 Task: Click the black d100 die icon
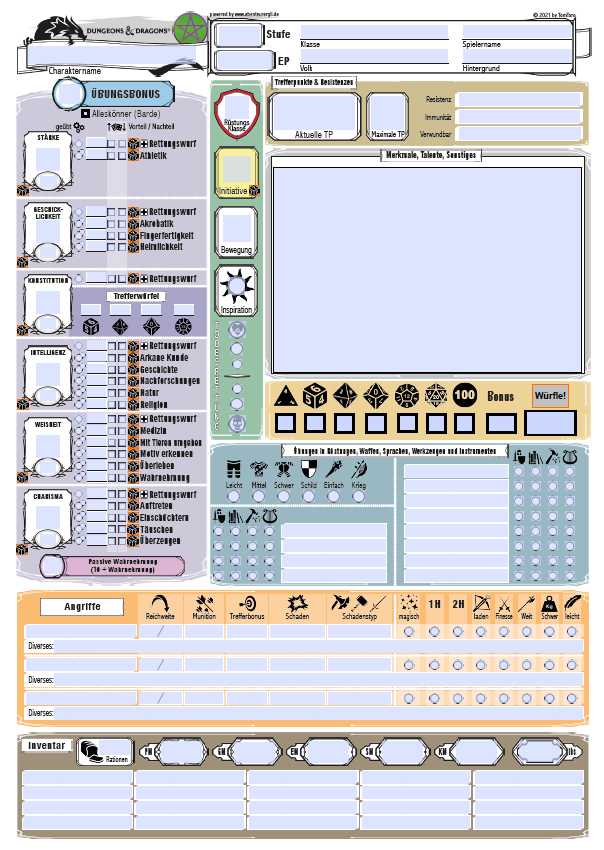(x=465, y=395)
